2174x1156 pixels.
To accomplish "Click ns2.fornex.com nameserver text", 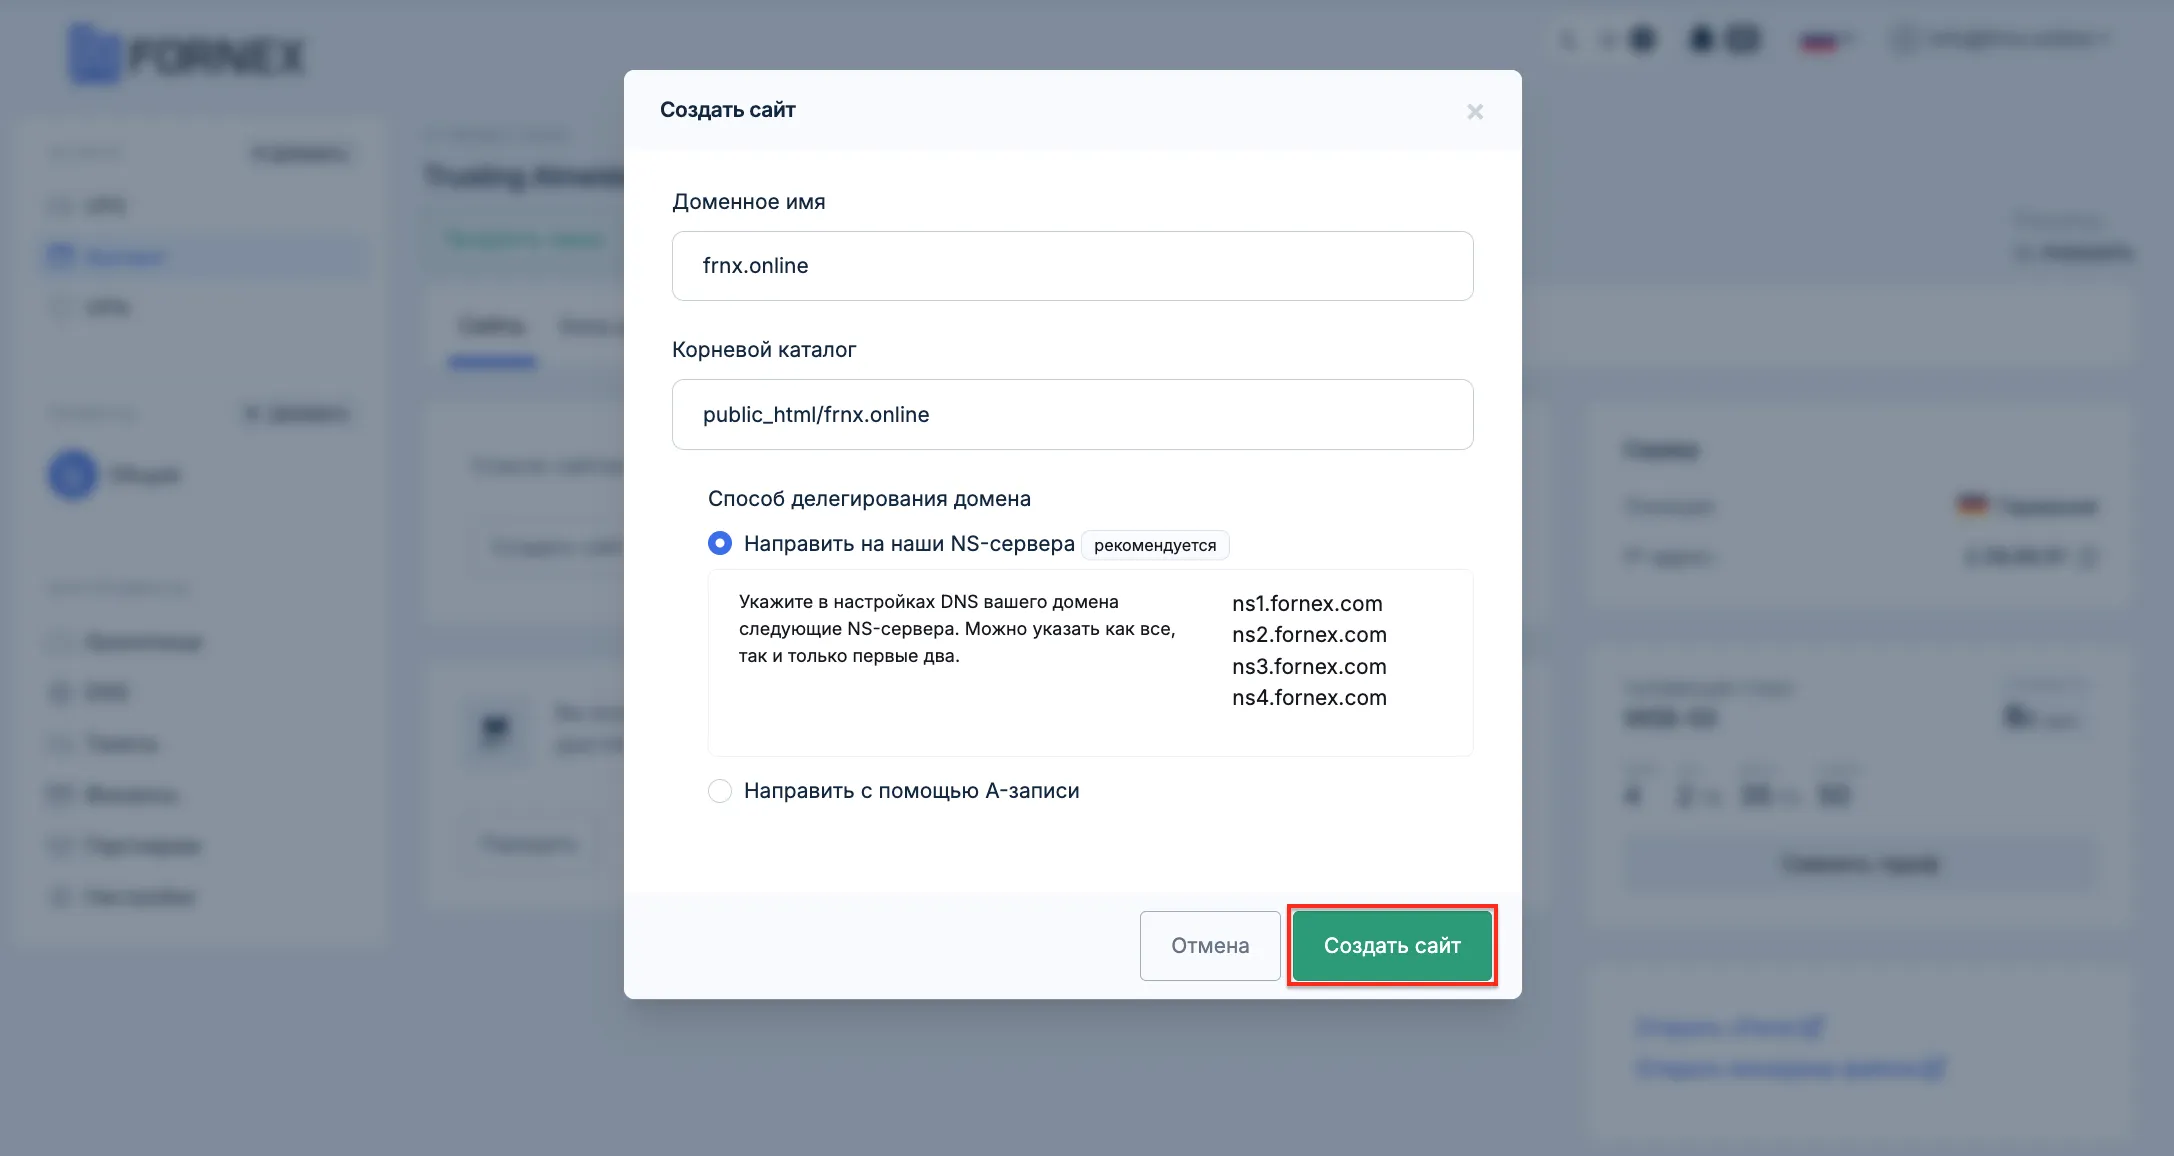I will click(1309, 634).
